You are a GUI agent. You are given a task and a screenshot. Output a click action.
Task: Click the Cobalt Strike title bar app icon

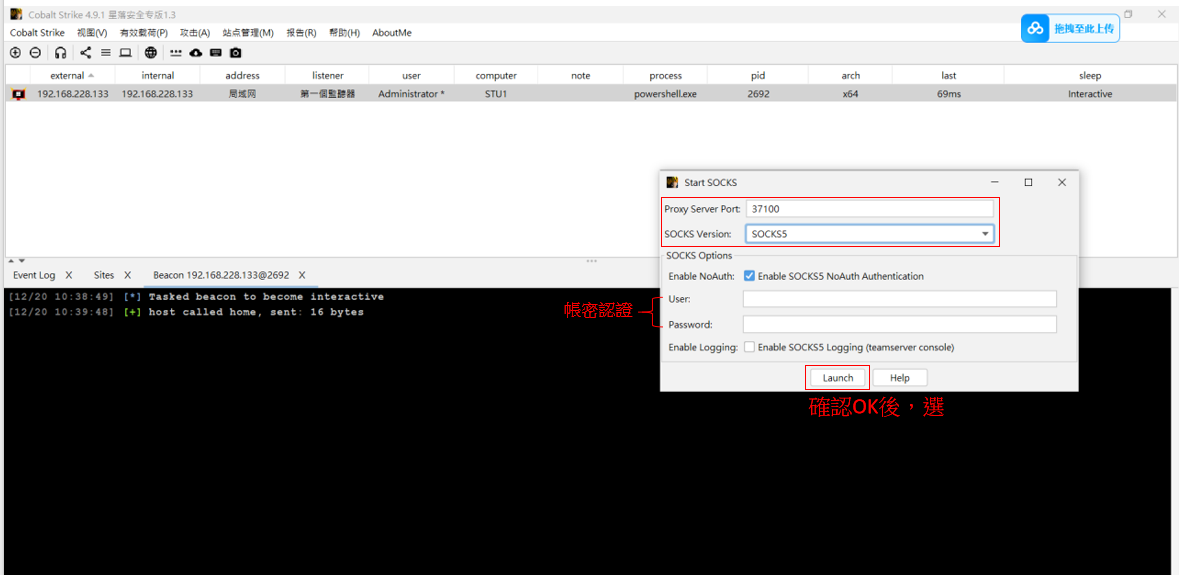[16, 14]
